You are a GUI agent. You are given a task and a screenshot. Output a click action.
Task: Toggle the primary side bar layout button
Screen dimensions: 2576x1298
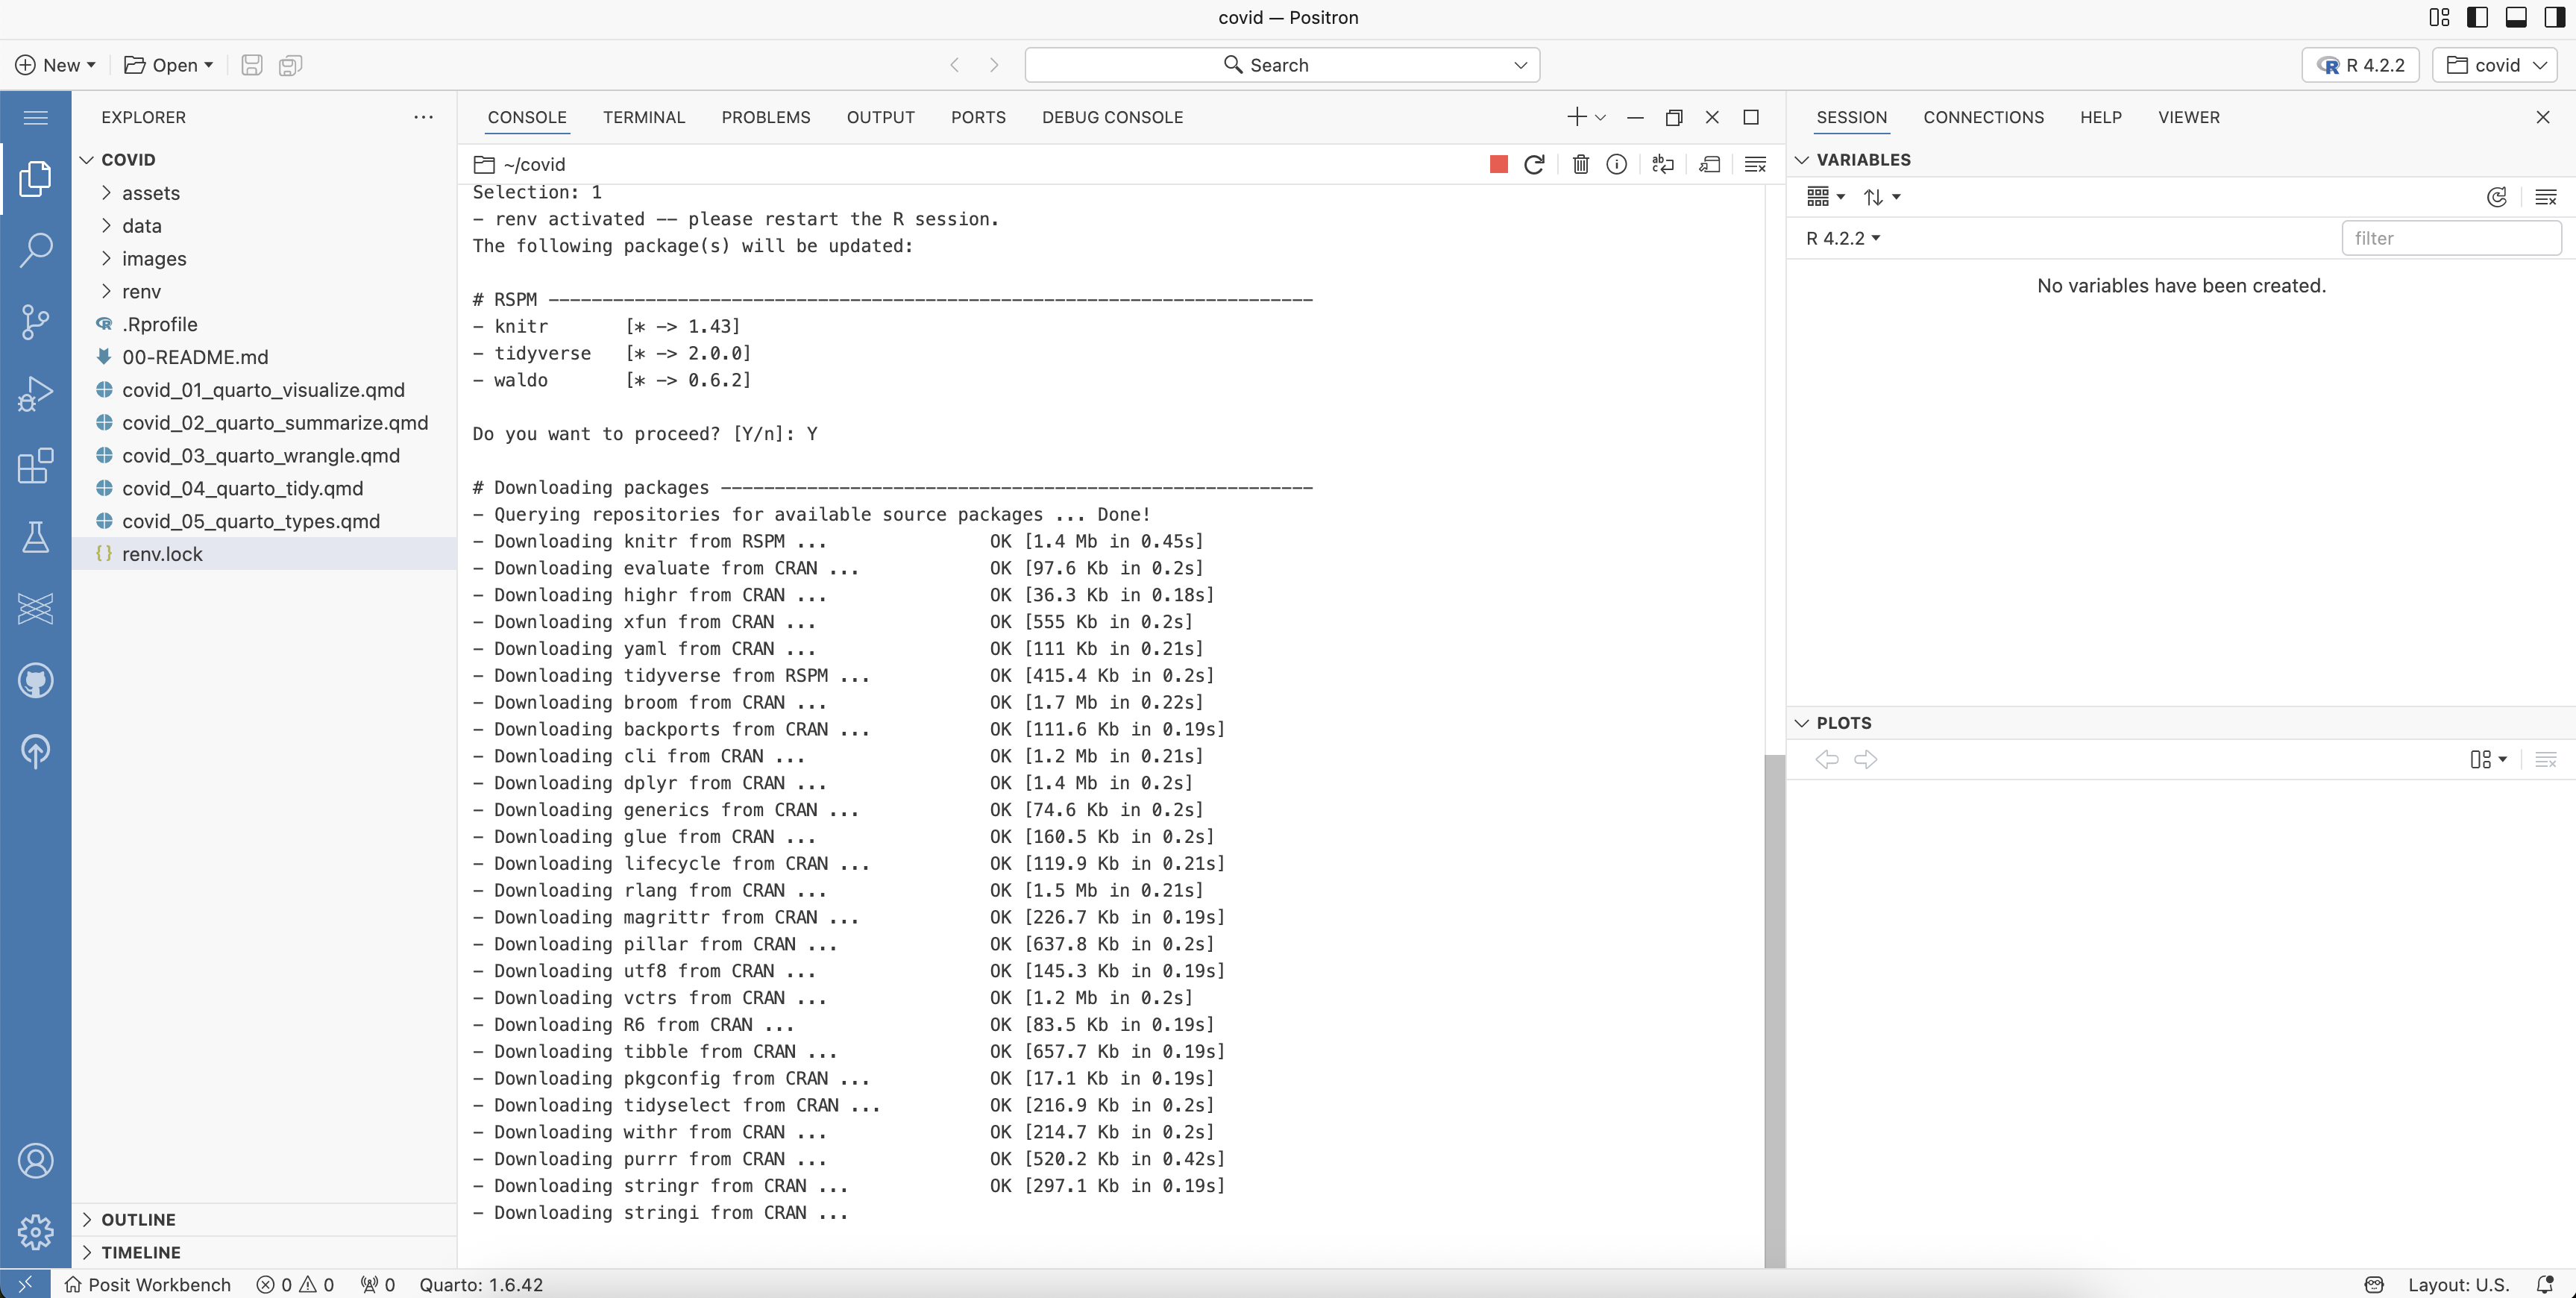tap(2477, 17)
